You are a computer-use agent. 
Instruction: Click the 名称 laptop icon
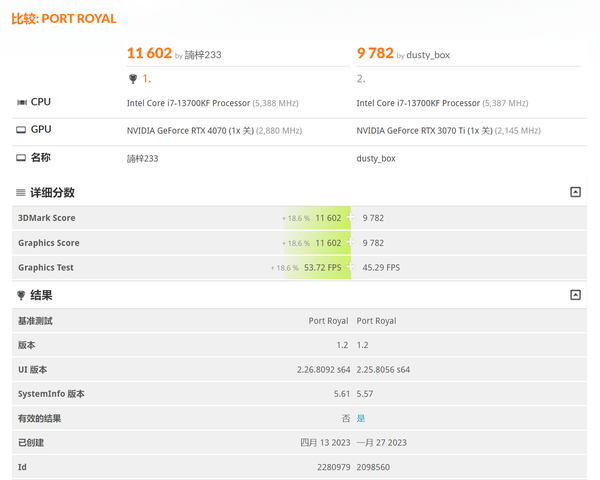pos(21,158)
